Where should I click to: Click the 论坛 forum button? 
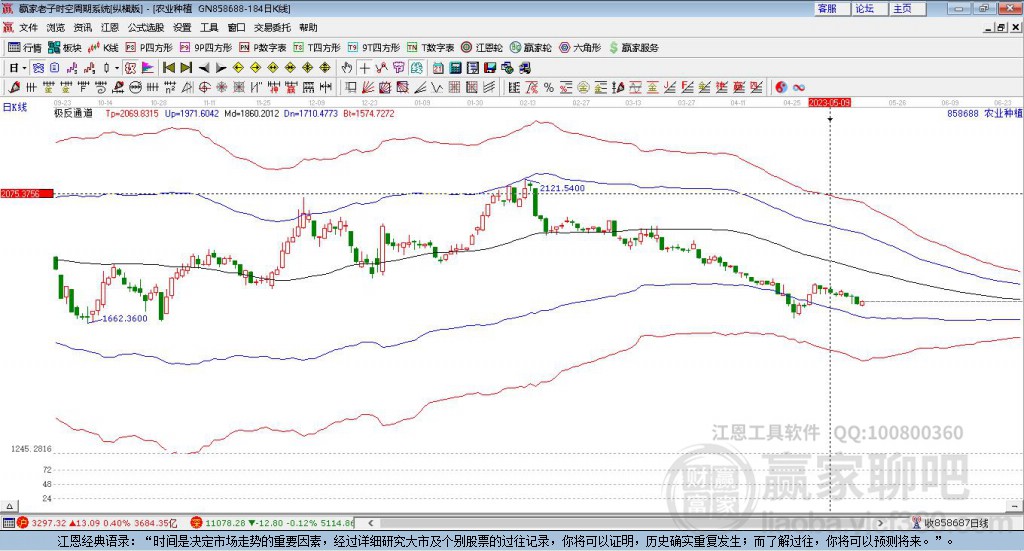(870, 8)
